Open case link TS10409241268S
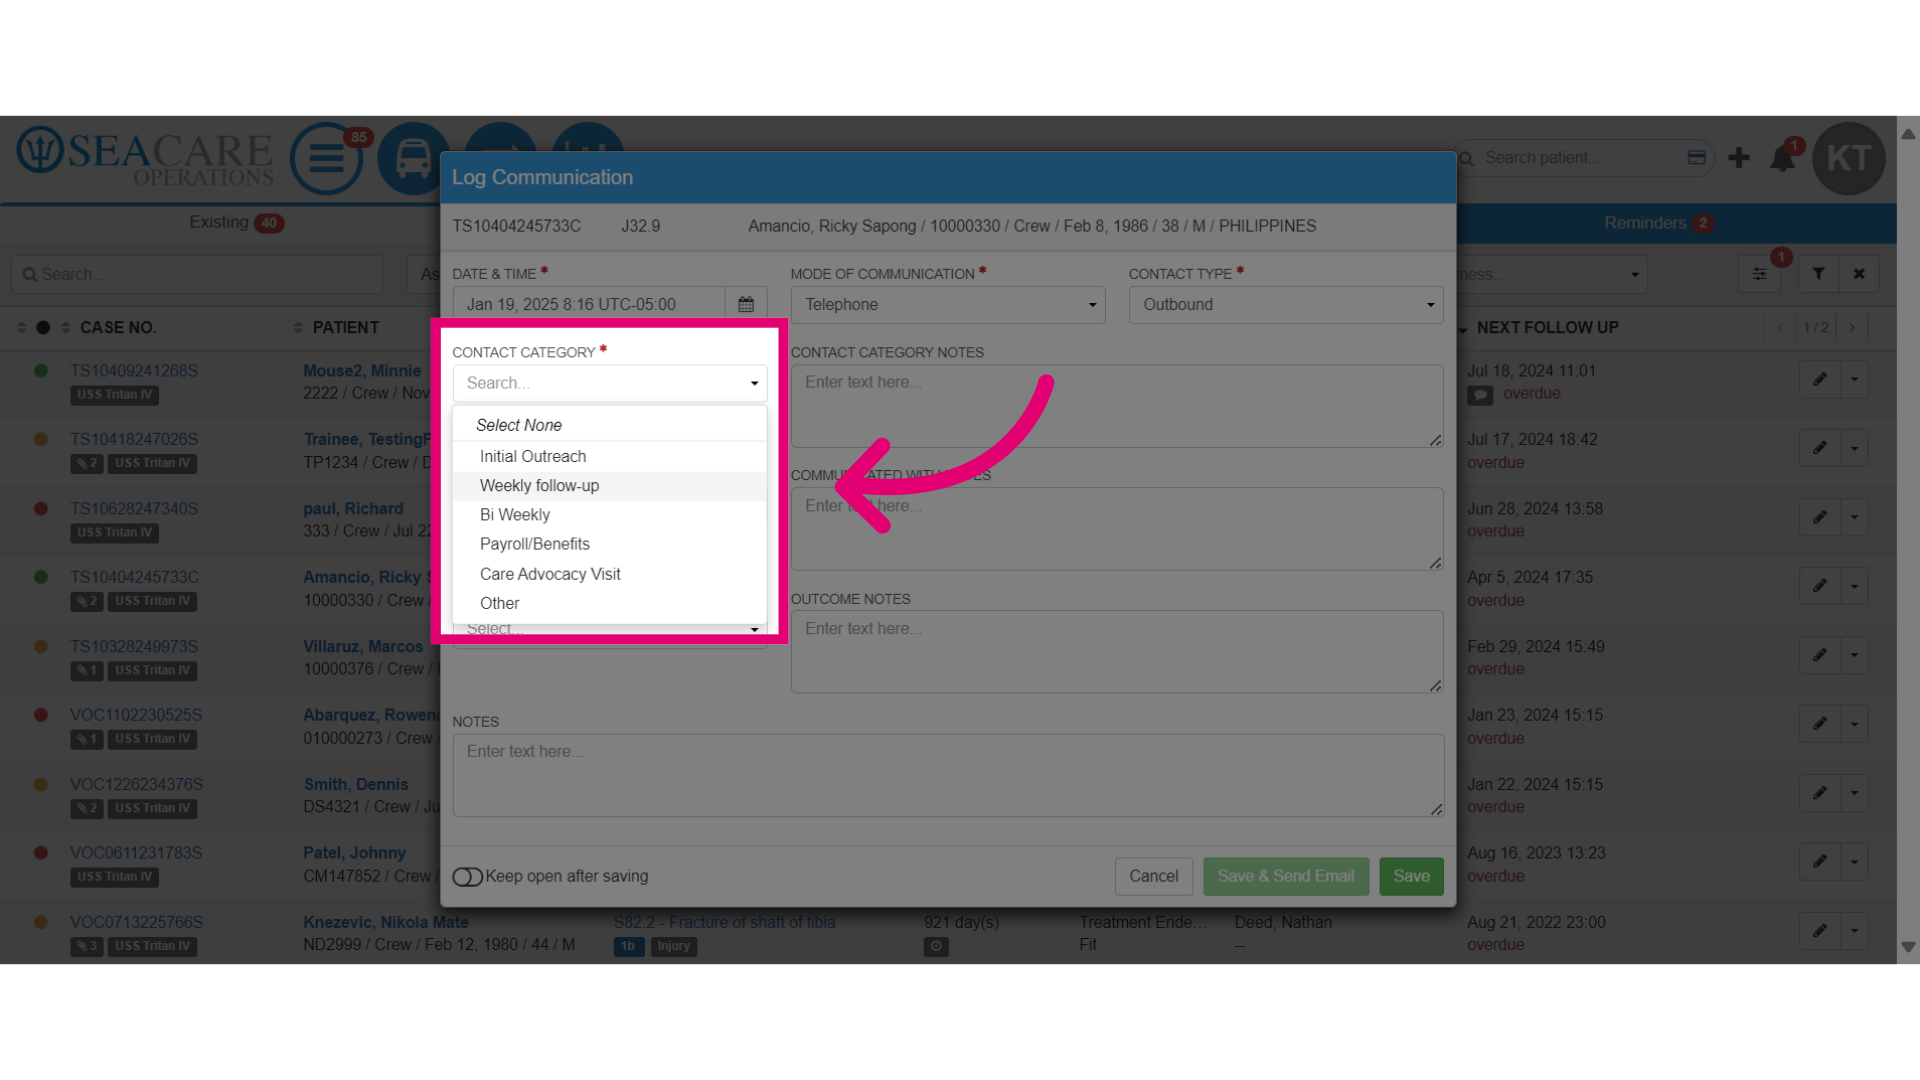 pos(134,371)
